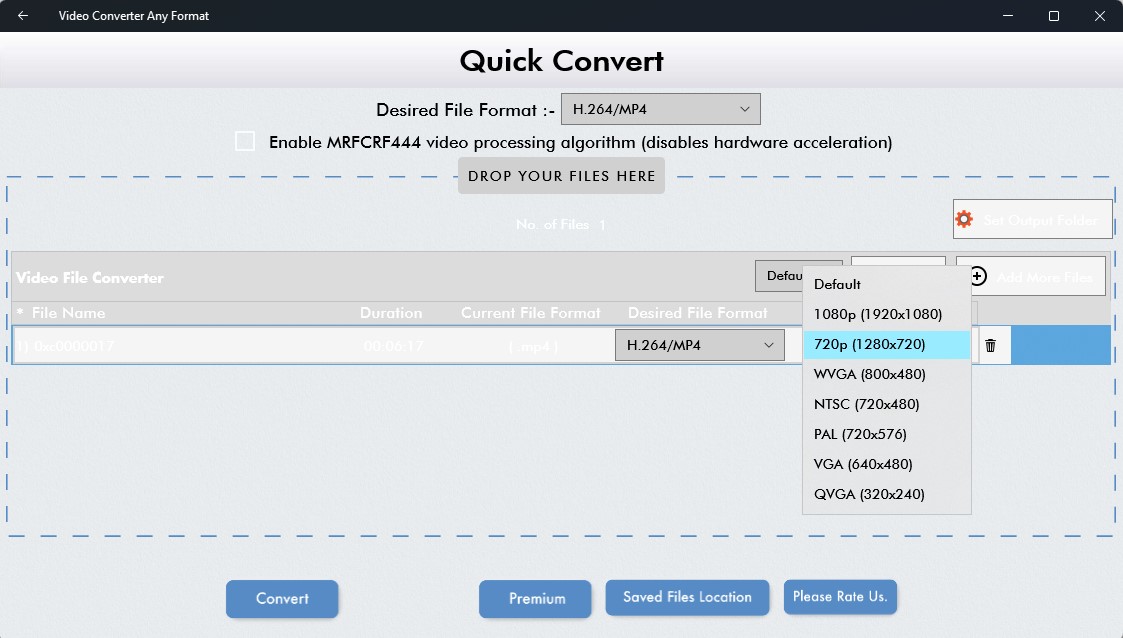This screenshot has width=1123, height=638.
Task: Click Current File Format column header
Action: [x=531, y=313]
